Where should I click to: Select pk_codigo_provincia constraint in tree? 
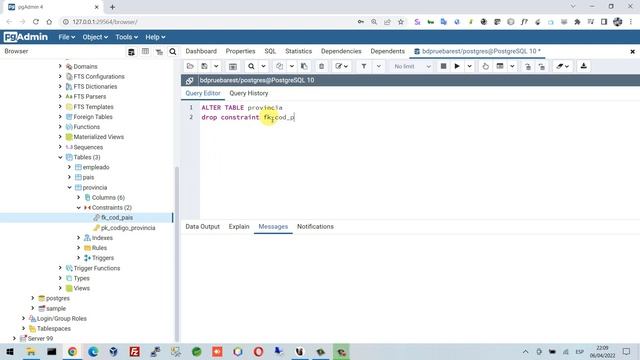point(128,228)
